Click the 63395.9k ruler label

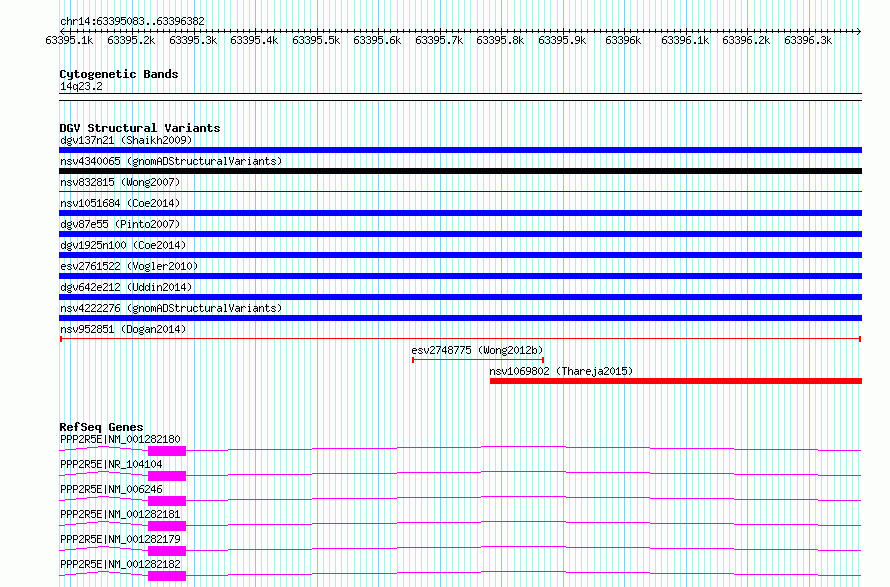pyautogui.click(x=562, y=41)
